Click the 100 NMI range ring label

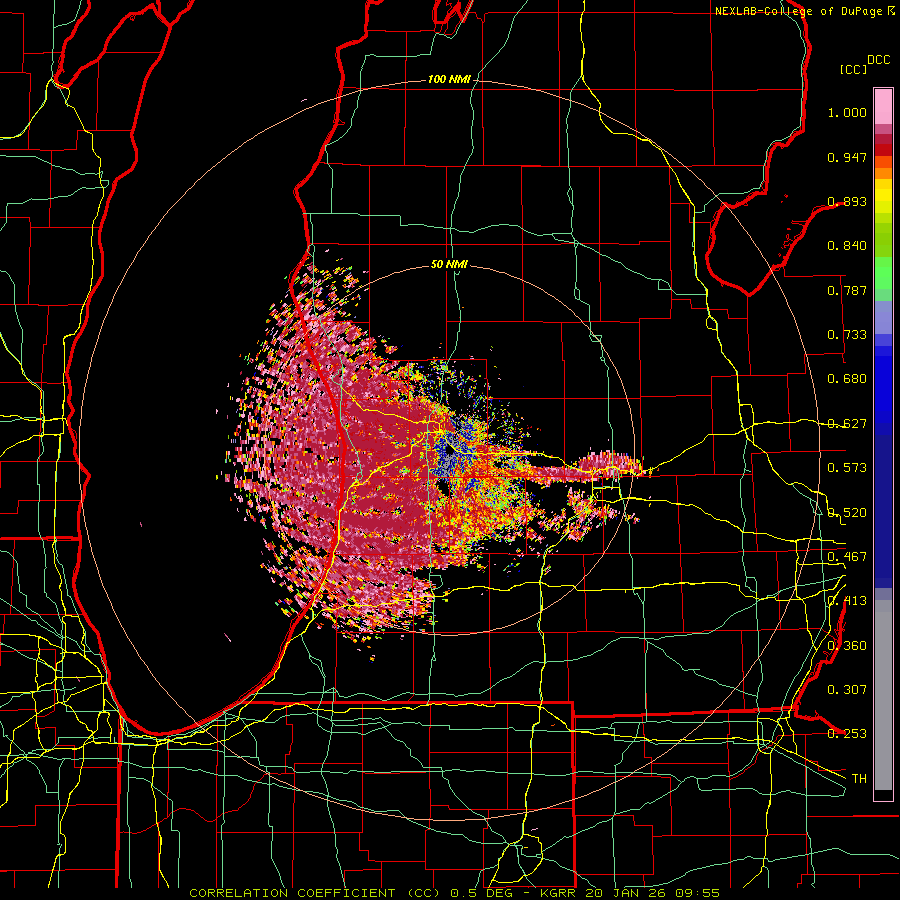(x=449, y=79)
